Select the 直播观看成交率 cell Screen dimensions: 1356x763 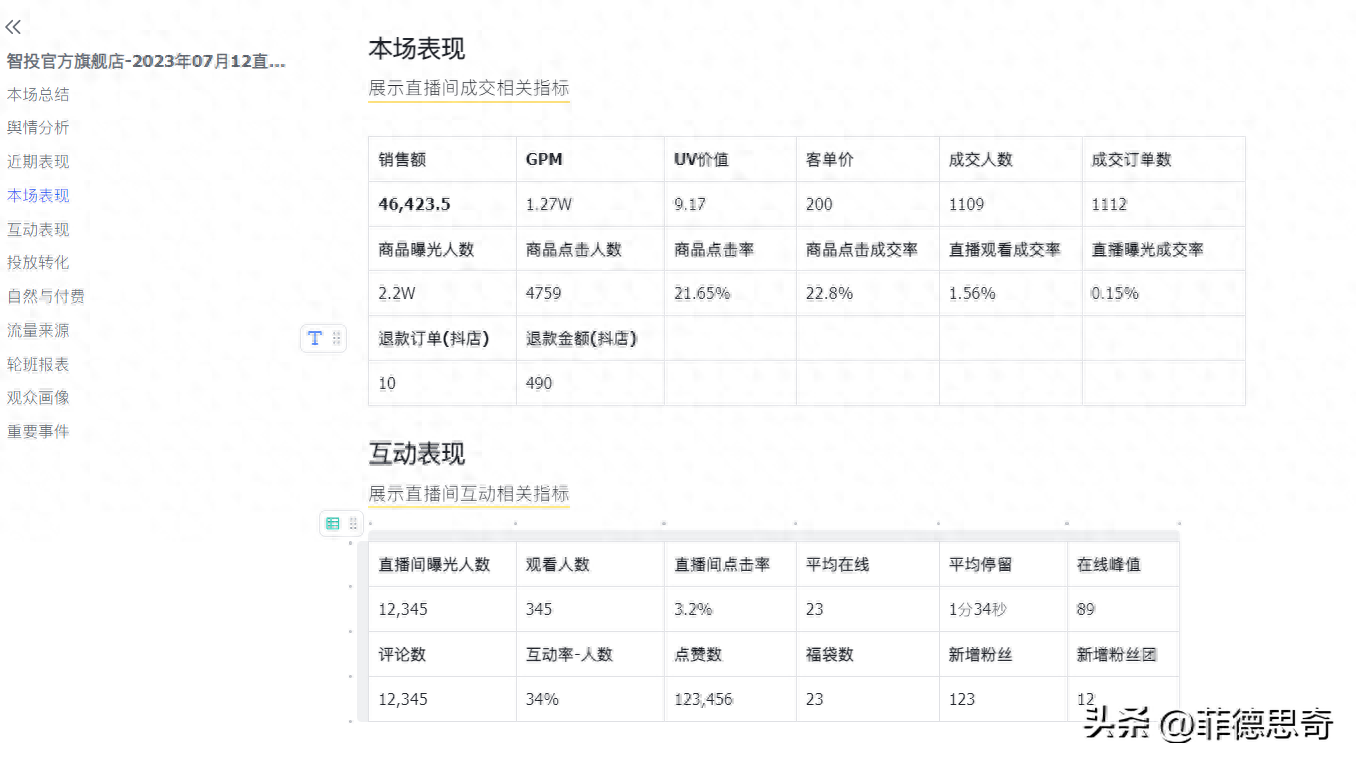(x=1011, y=249)
